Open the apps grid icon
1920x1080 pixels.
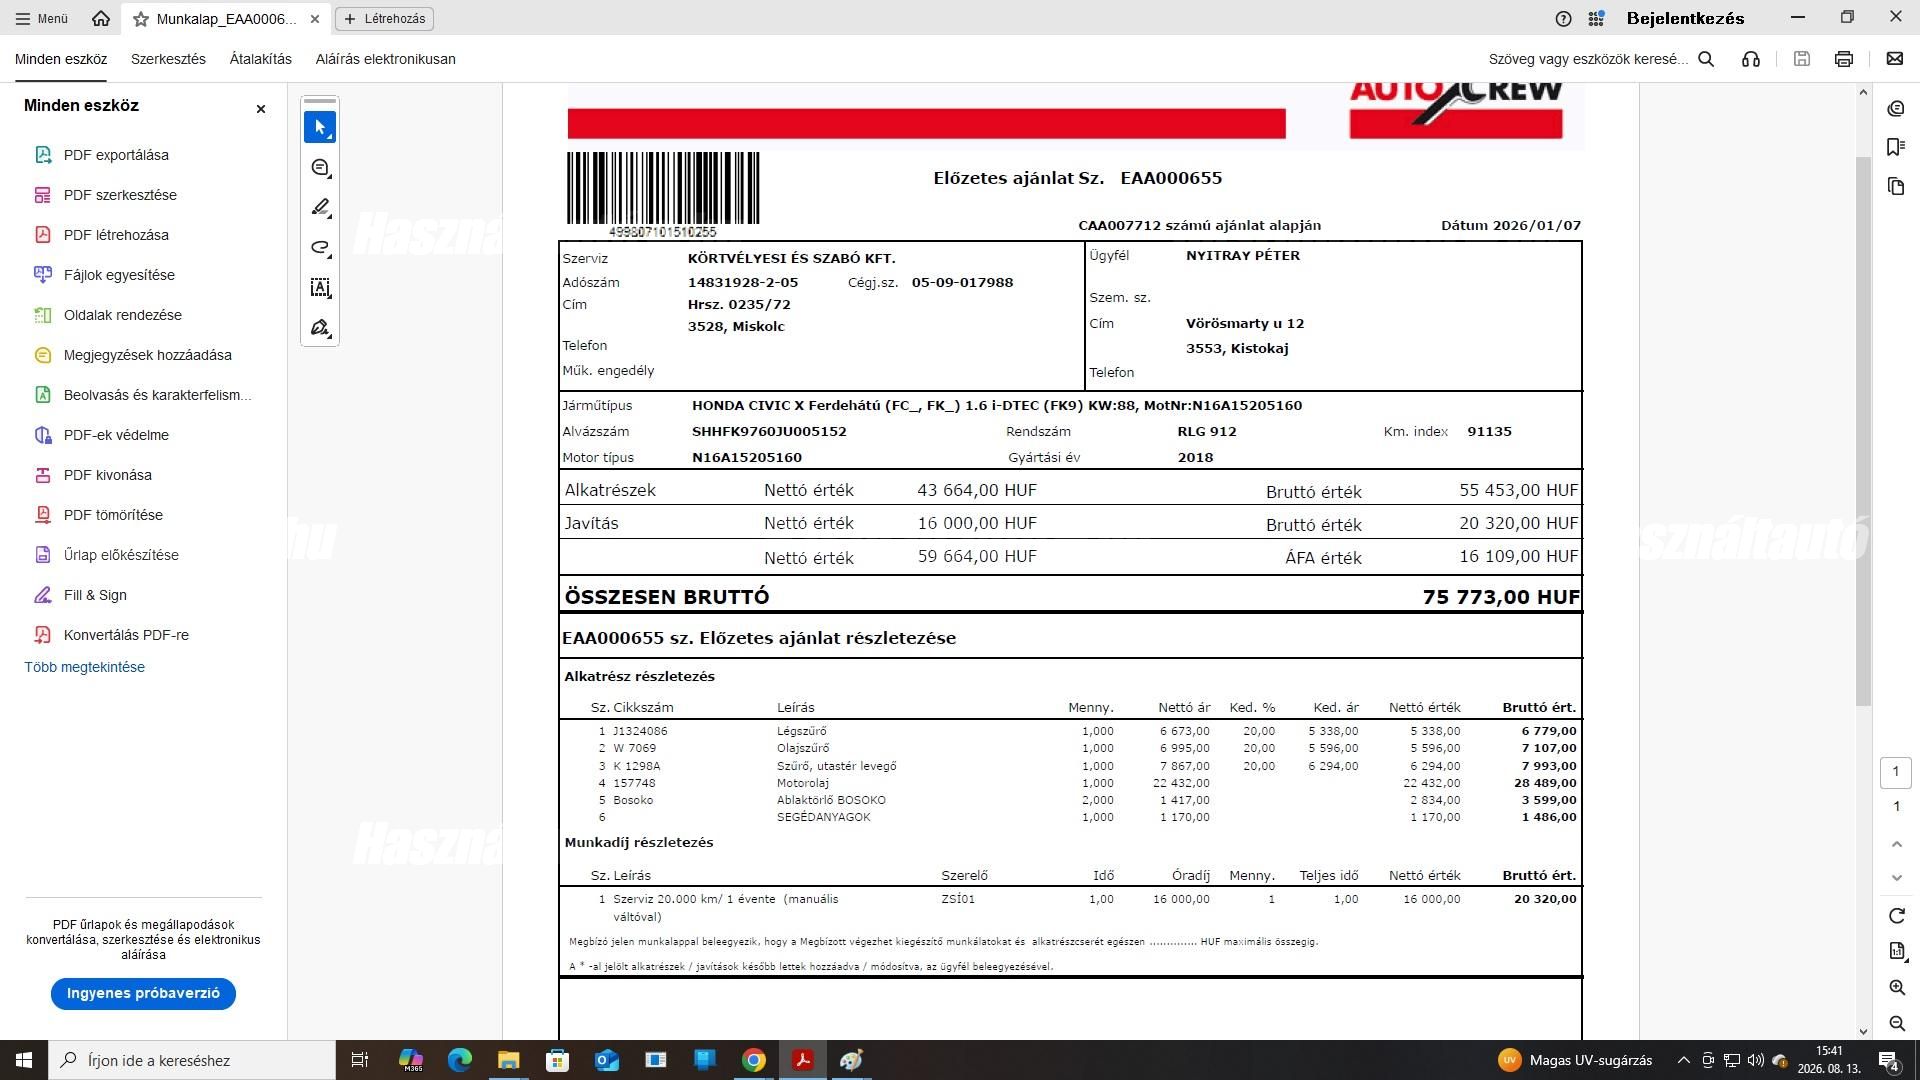1596,18
